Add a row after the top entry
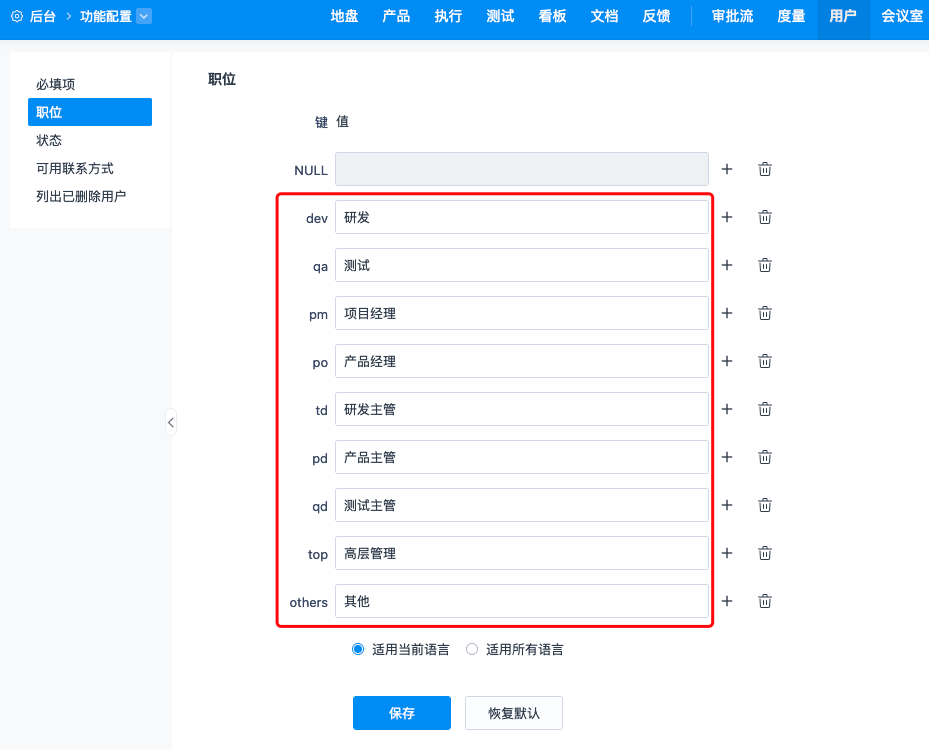Screen dimensions: 929x749 click(x=727, y=553)
